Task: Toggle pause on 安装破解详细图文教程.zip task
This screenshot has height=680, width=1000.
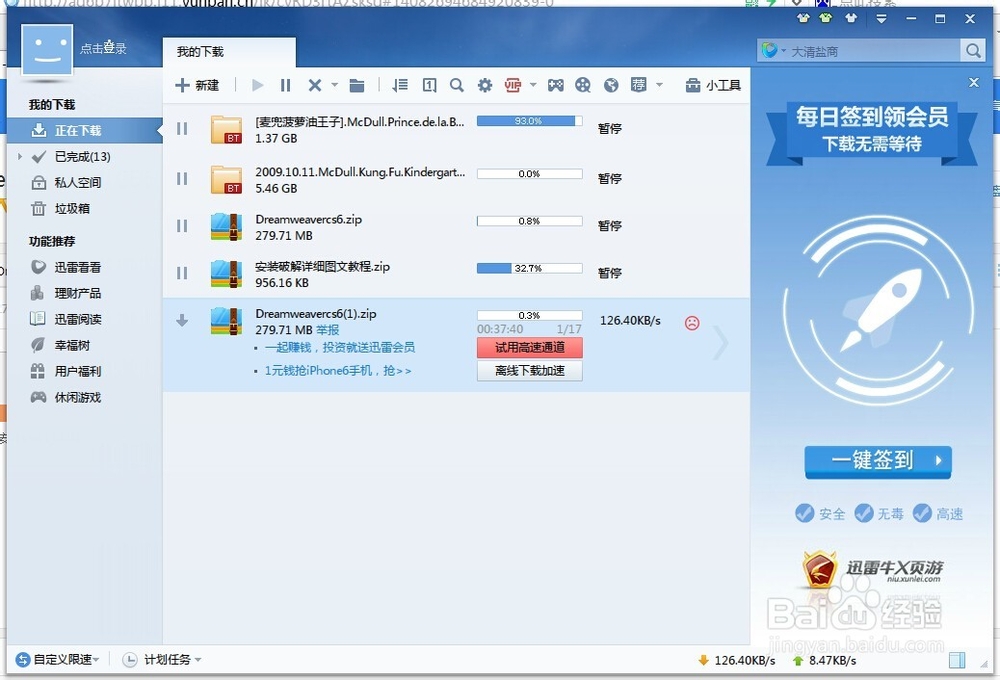Action: pyautogui.click(x=182, y=273)
